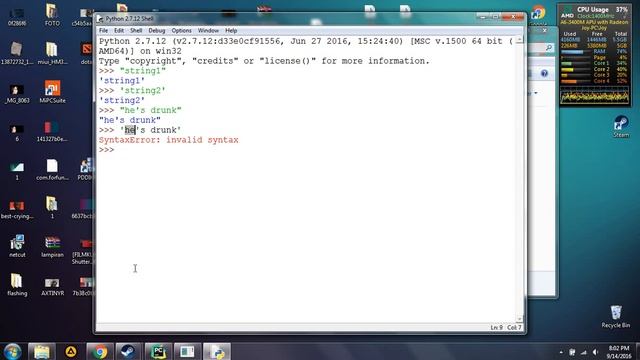Select the 141327b0e desktop file

coord(52,131)
